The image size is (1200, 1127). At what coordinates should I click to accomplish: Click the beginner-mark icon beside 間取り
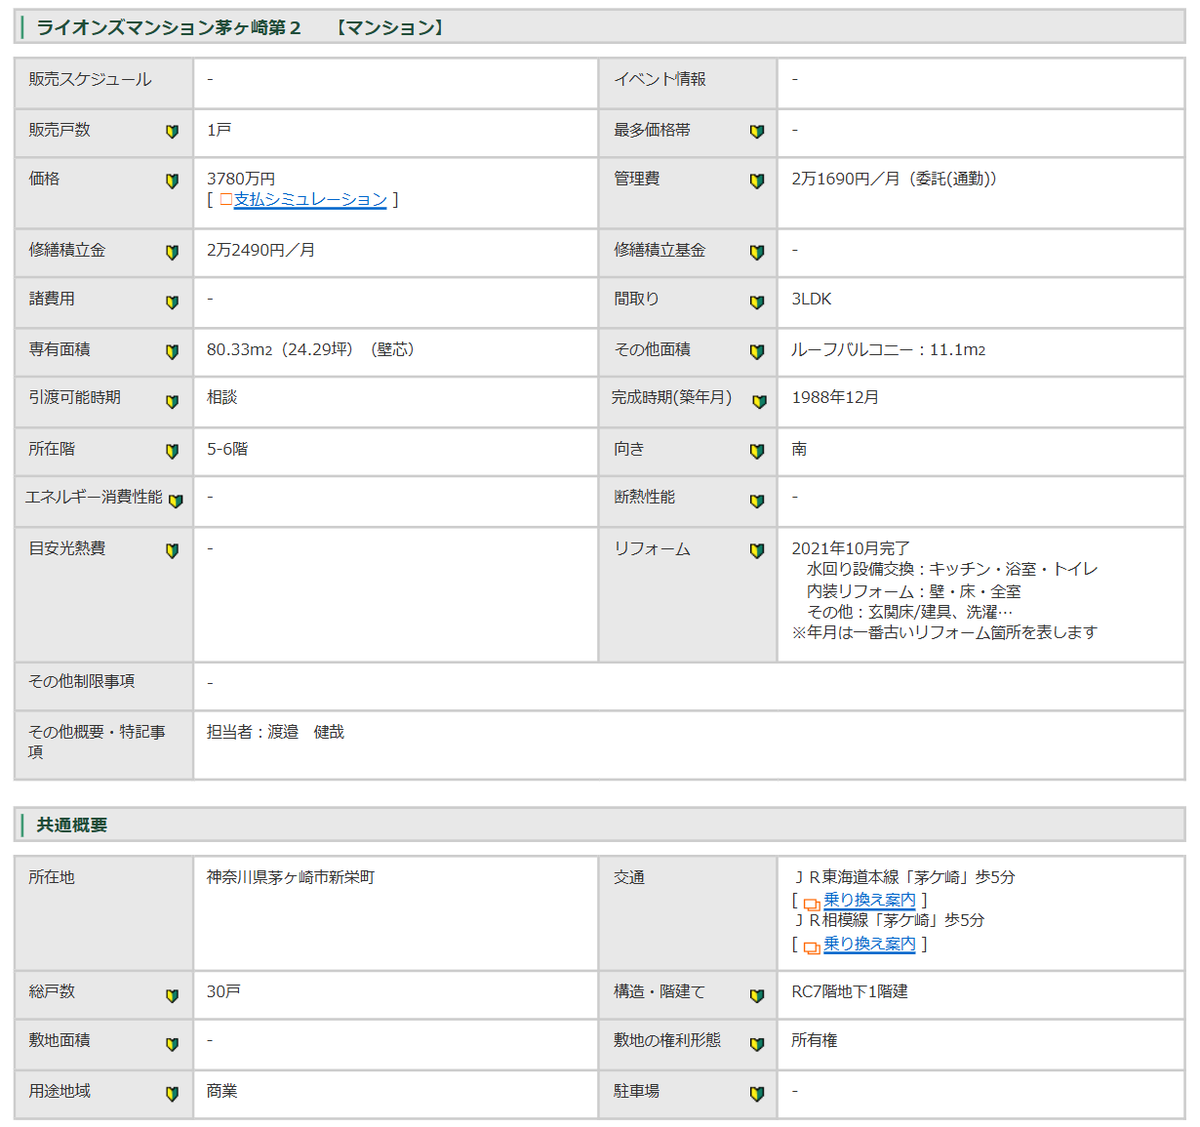(x=757, y=302)
